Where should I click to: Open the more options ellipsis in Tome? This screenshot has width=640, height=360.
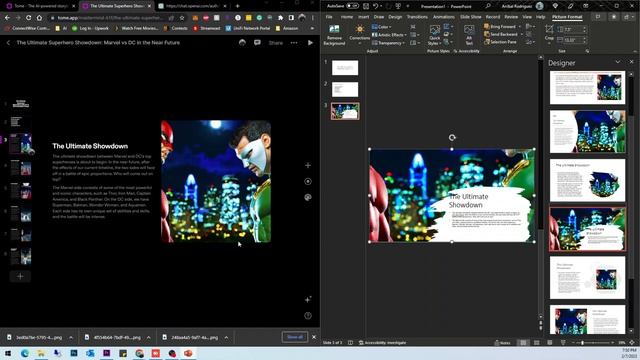(x=294, y=42)
